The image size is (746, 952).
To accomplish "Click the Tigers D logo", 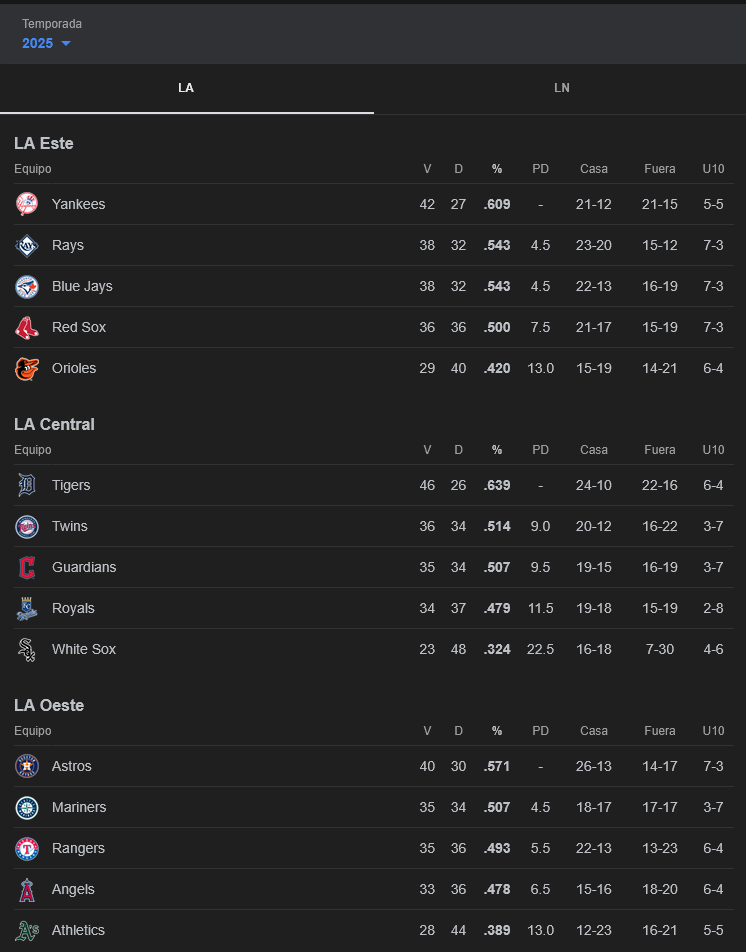I will tap(27, 485).
